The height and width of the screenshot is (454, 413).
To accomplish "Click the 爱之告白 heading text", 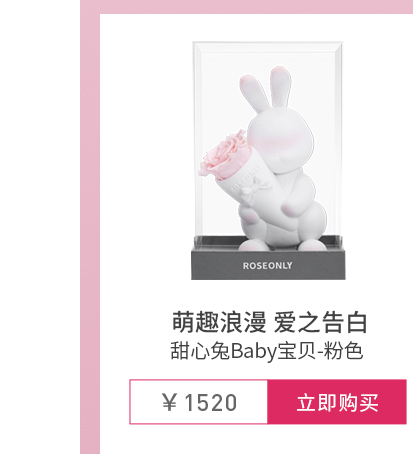I will click(x=321, y=322).
